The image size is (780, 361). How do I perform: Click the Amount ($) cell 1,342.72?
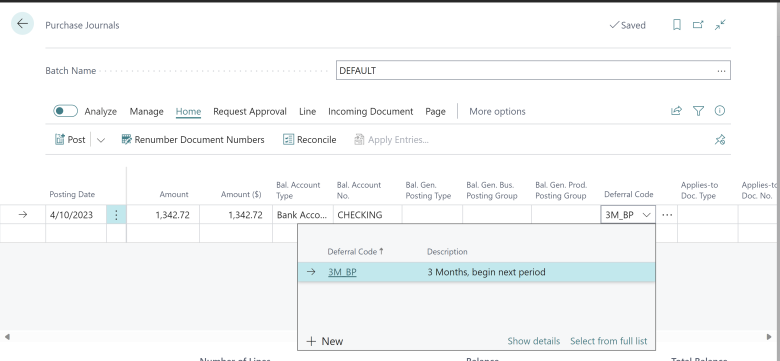[x=236, y=215]
